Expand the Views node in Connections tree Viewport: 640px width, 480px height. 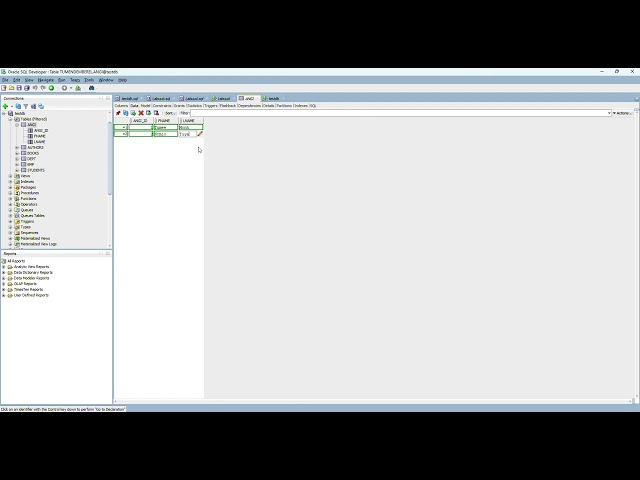pos(11,176)
